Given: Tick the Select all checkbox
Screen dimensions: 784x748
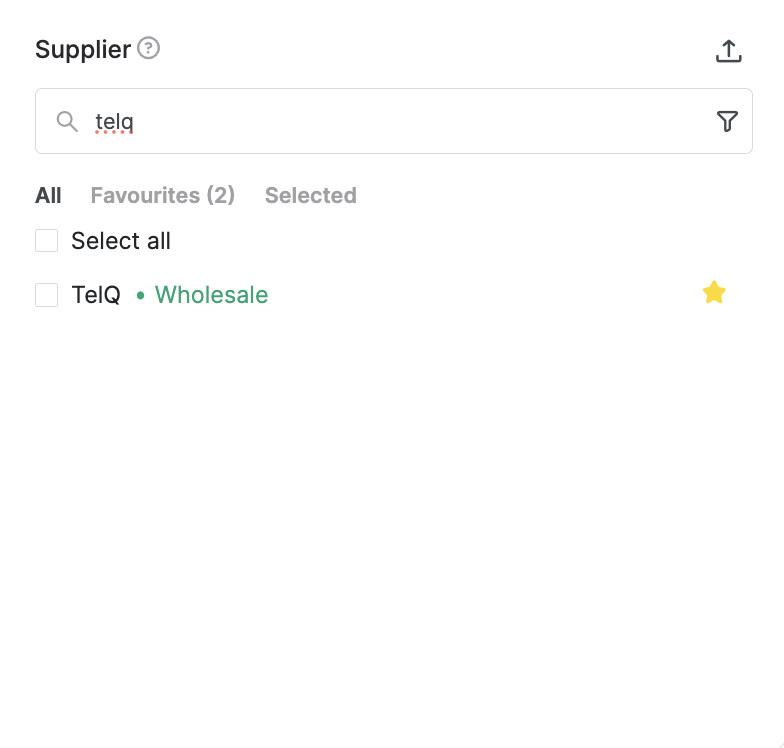Looking at the screenshot, I should (46, 240).
